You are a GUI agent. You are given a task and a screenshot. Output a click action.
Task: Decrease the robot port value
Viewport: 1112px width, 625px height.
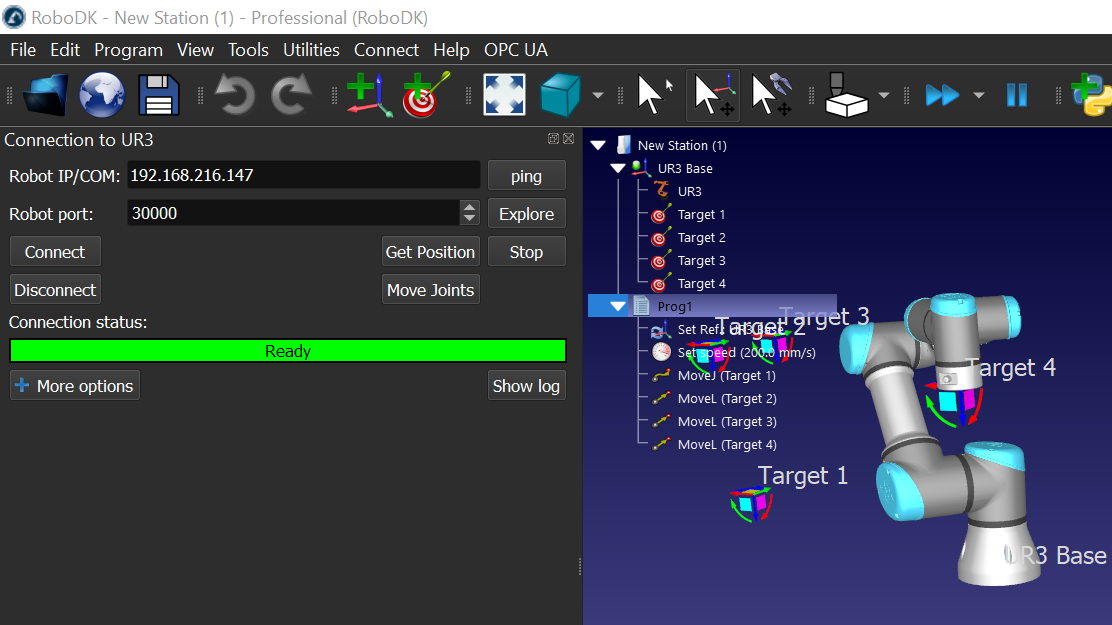pyautogui.click(x=469, y=219)
